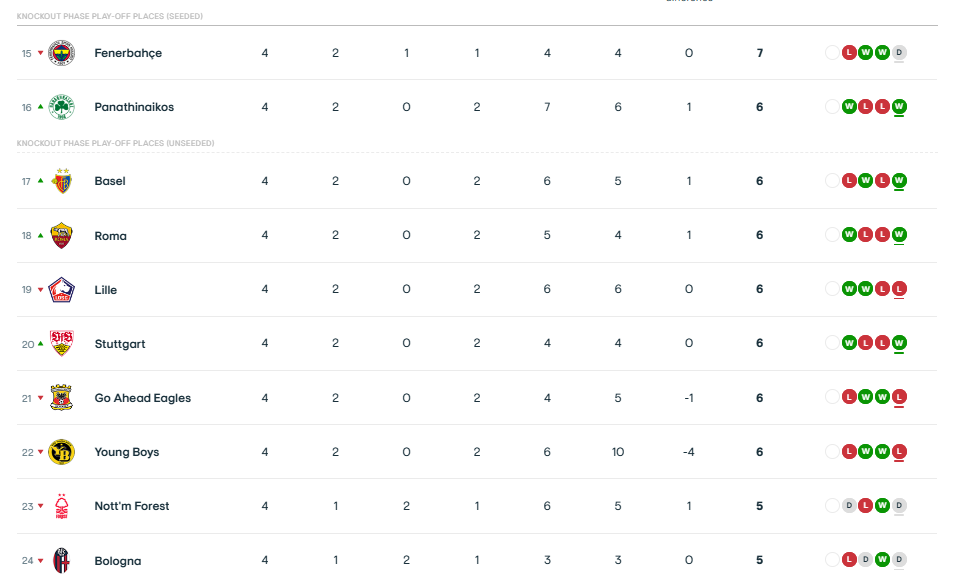
Task: Click the Fenerbahçe club crest
Action: pos(62,52)
